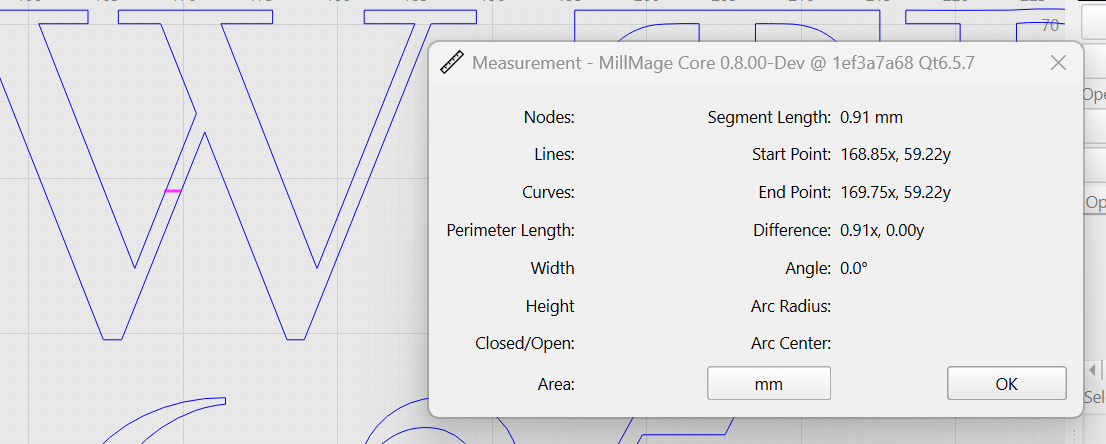Select the Segment Length value 0.91 mm
Image resolution: width=1106 pixels, height=444 pixels.
tap(871, 118)
